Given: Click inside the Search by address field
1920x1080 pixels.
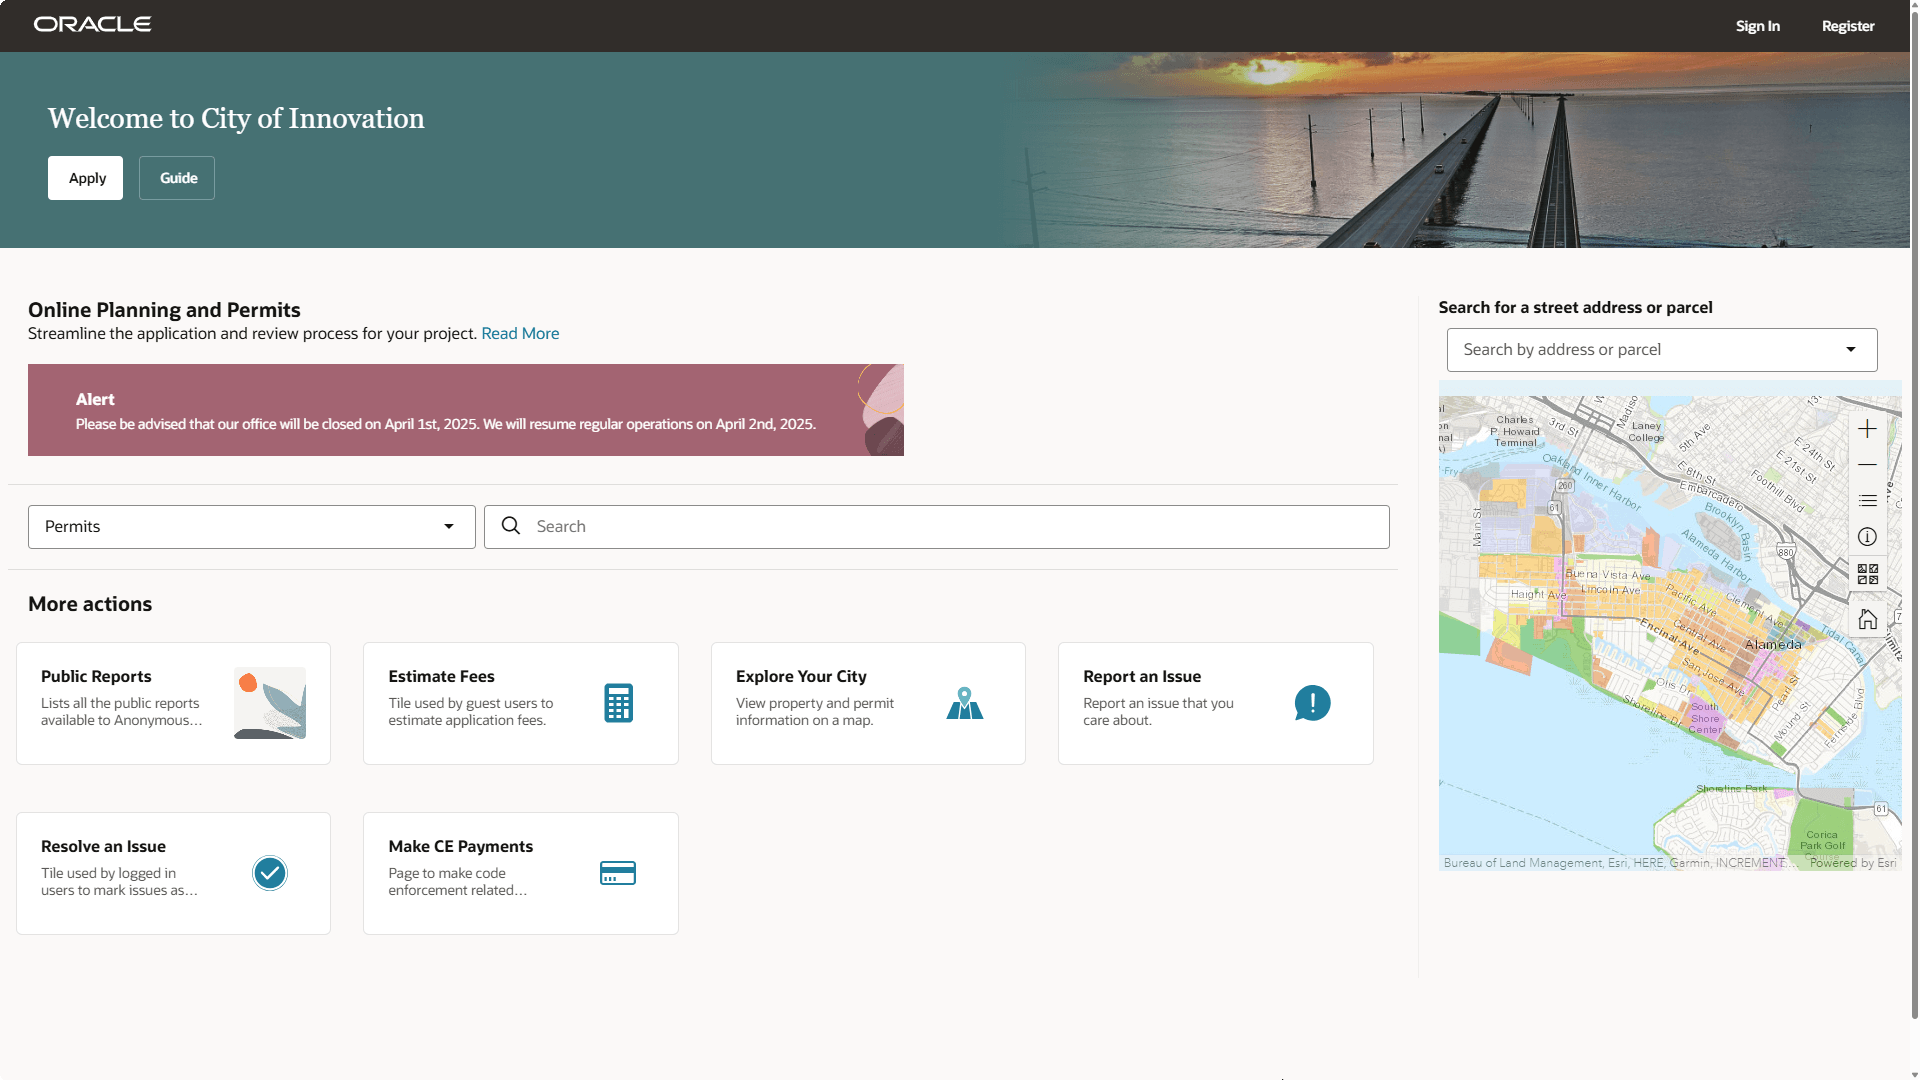Looking at the screenshot, I should point(1620,349).
